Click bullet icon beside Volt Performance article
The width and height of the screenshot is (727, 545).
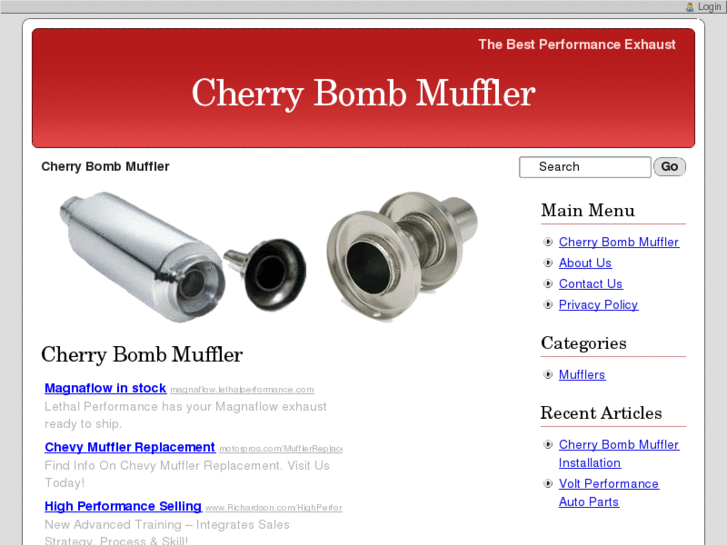coord(548,484)
